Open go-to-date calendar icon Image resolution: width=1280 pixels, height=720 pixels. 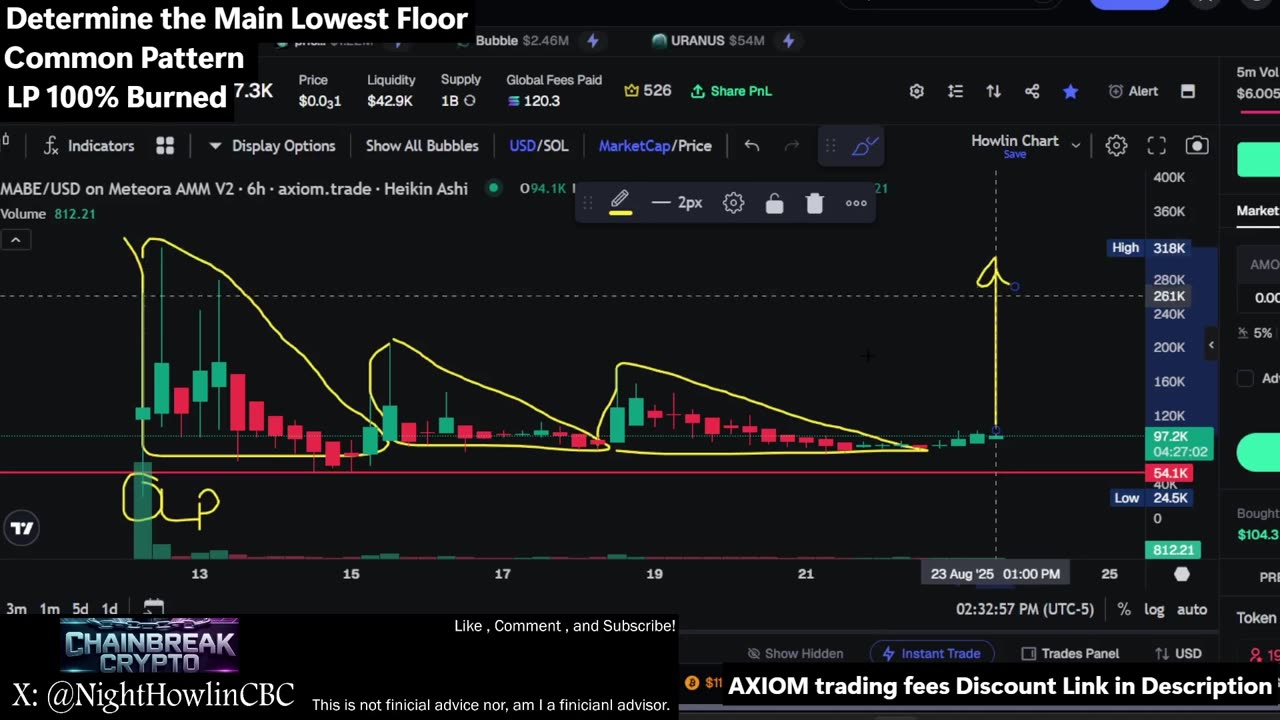153,607
